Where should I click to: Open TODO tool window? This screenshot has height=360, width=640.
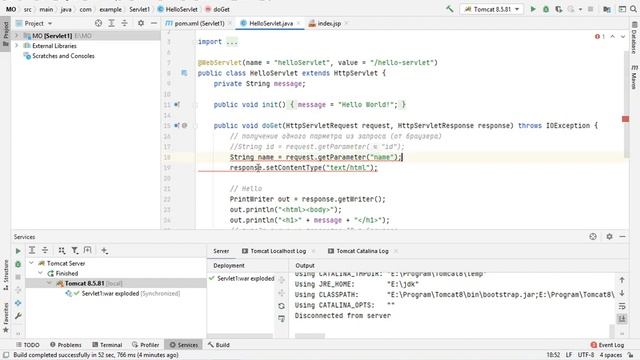click(x=28, y=345)
